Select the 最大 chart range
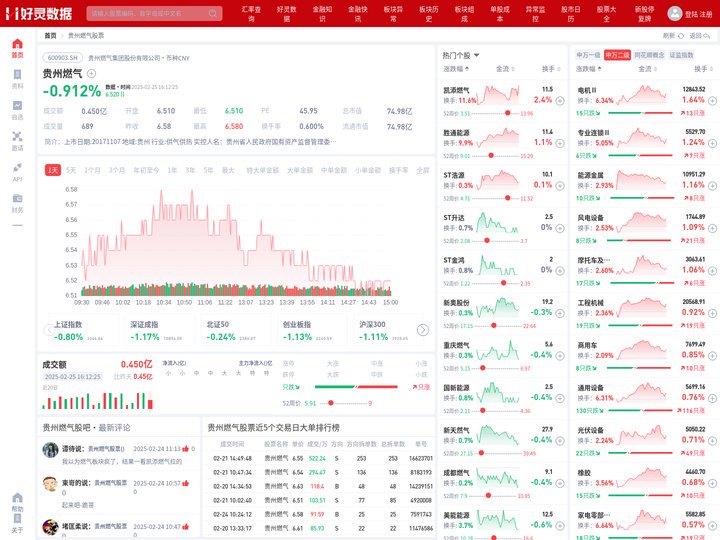The height and width of the screenshot is (540, 720). 228,170
